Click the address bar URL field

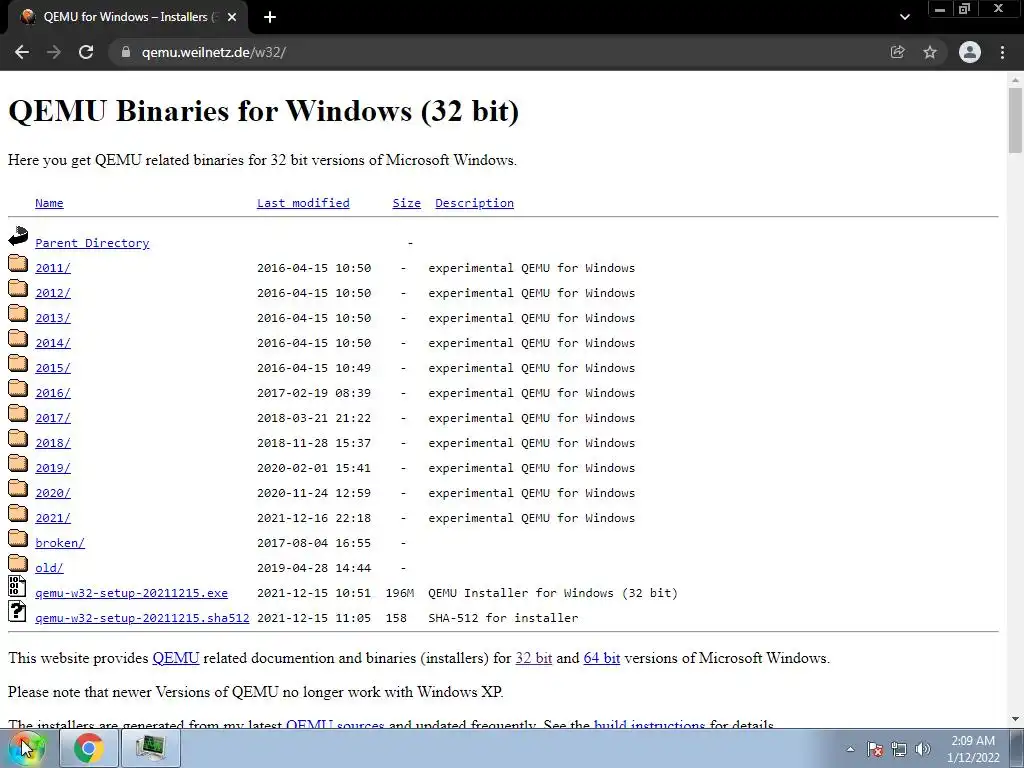pos(496,52)
